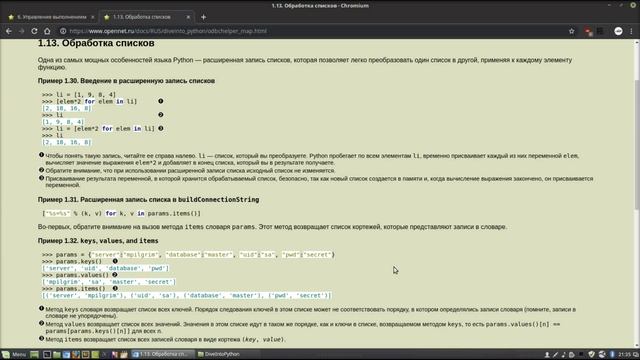640x360 pixels.
Task: Open the browser home page
Action: pyautogui.click(x=47, y=31)
